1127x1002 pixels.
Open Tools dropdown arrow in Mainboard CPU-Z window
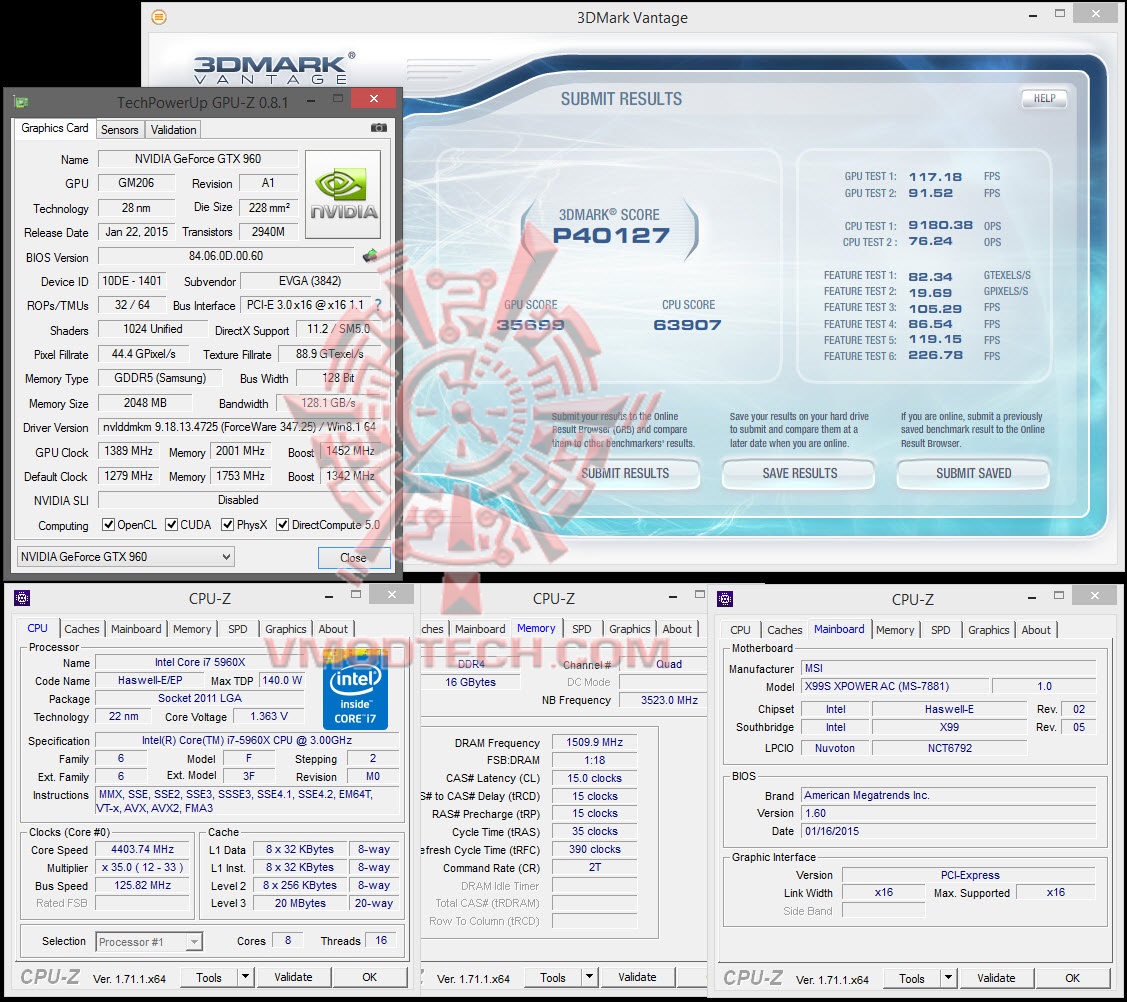point(948,978)
